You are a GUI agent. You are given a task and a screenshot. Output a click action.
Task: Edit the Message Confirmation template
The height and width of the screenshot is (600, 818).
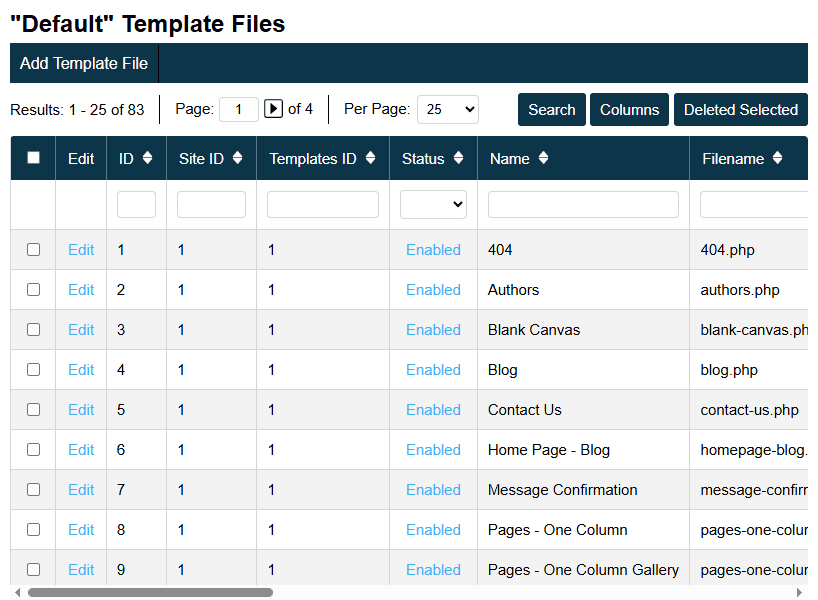[x=81, y=490]
